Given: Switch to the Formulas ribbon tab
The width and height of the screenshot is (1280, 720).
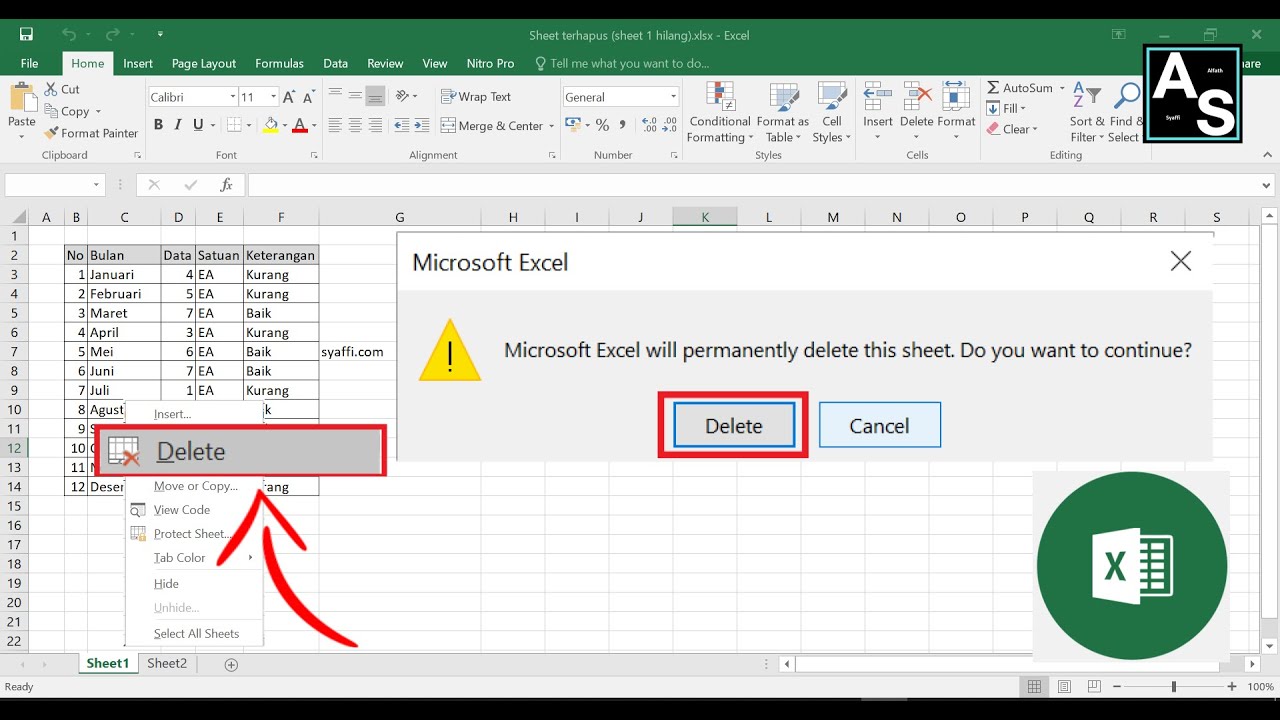Looking at the screenshot, I should coord(279,63).
